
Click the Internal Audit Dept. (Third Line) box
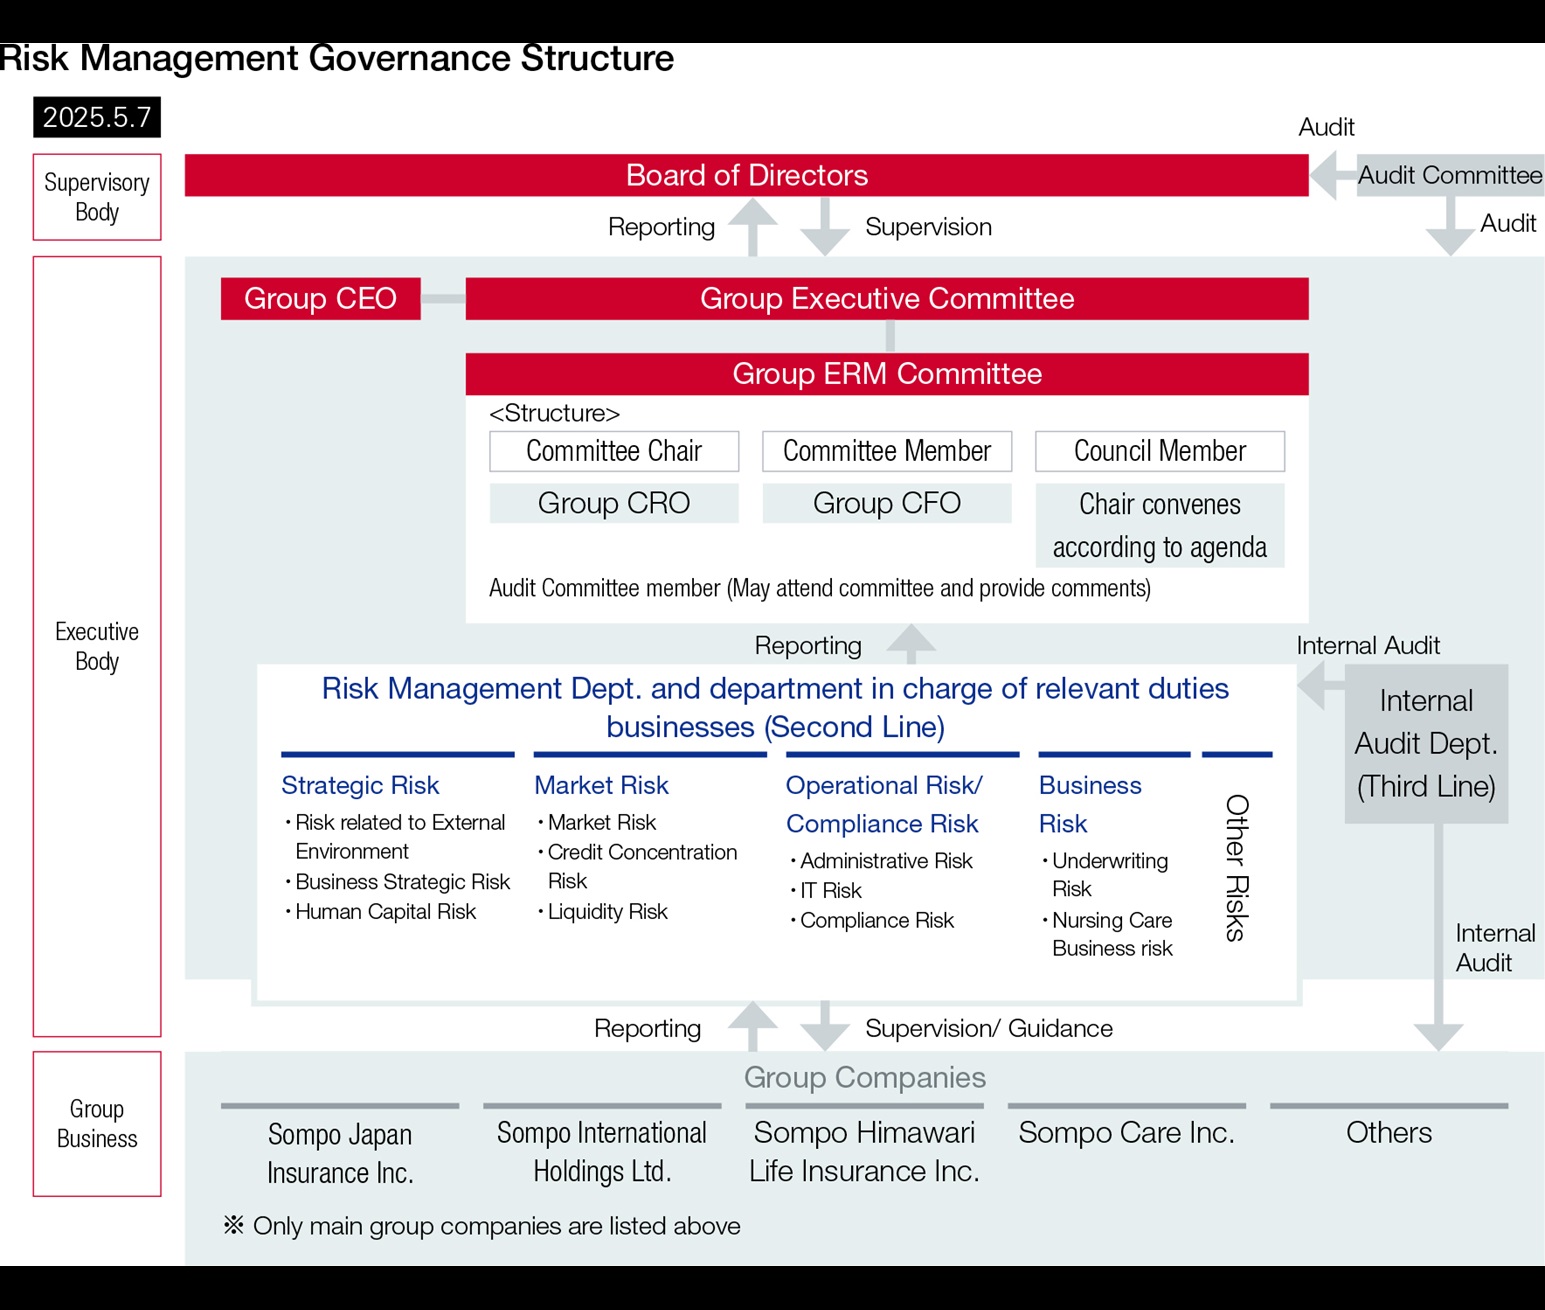coord(1425,744)
